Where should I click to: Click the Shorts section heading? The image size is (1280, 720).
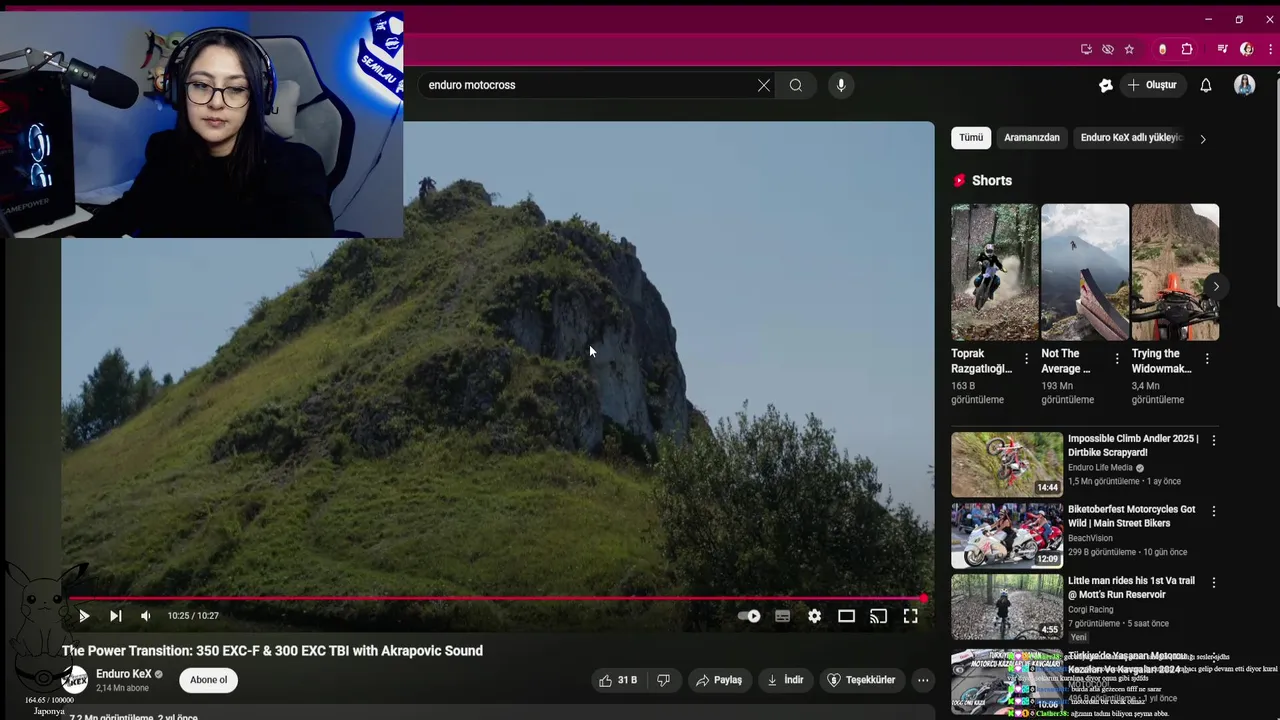(992, 181)
